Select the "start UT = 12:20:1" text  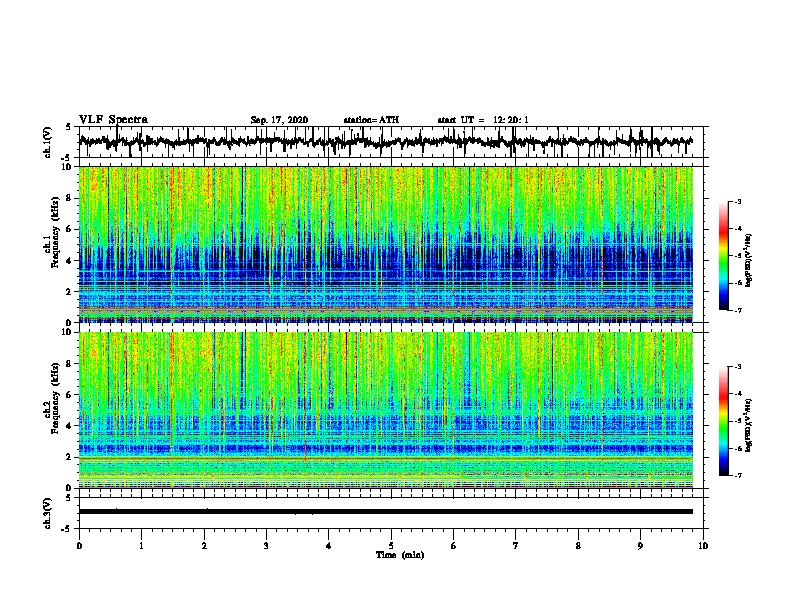point(483,120)
